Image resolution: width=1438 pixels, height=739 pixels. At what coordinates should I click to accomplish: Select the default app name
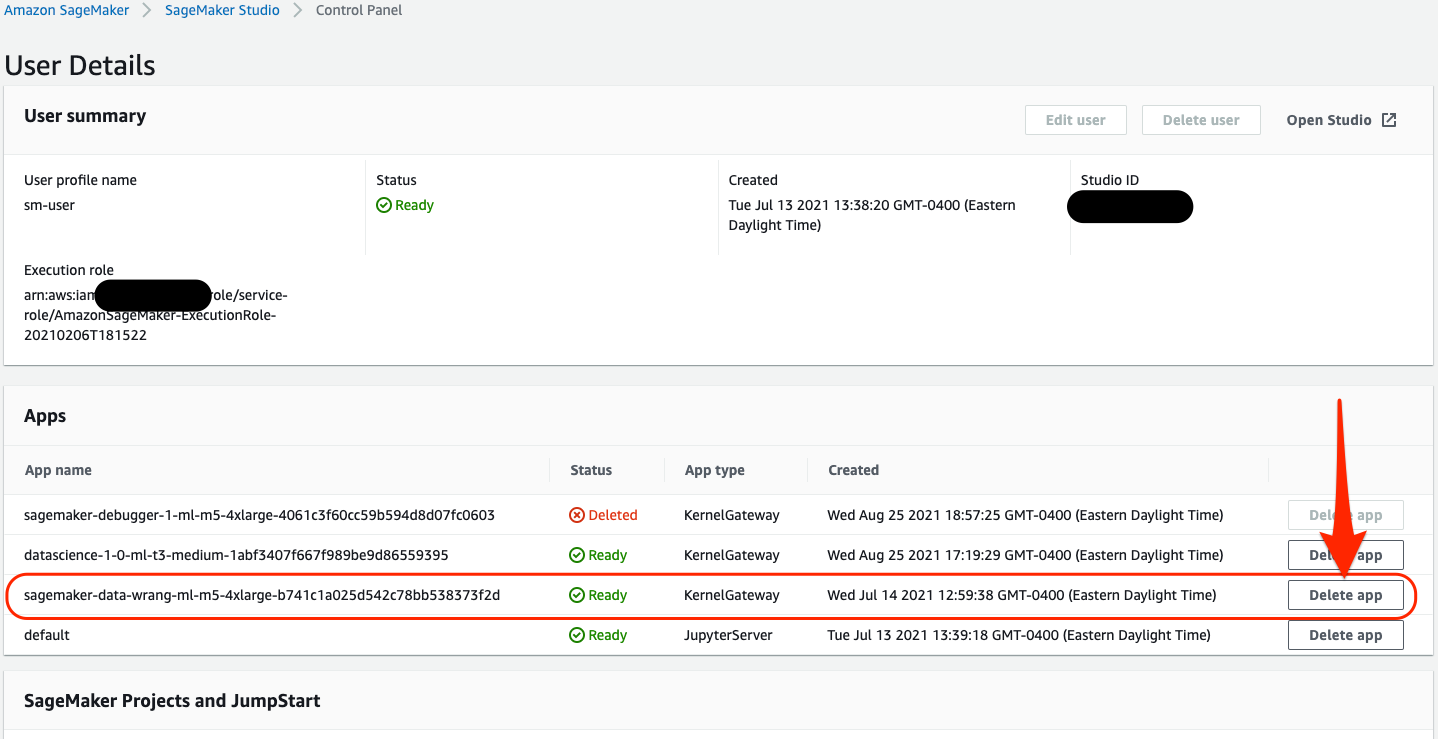(47, 635)
